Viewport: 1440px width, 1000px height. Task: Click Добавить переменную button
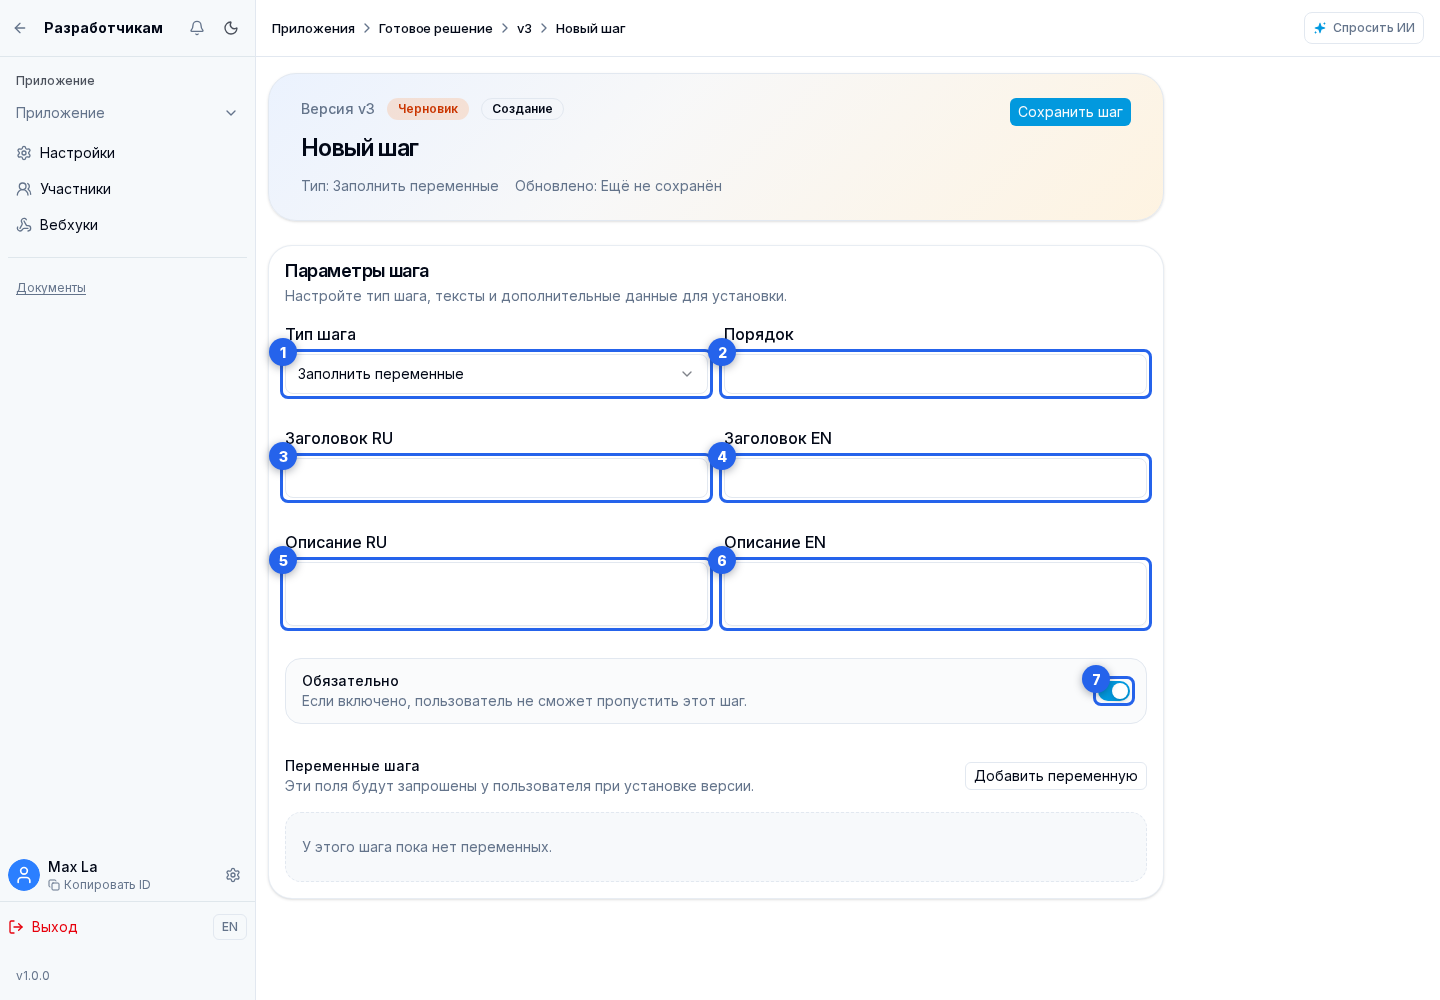tap(1056, 776)
